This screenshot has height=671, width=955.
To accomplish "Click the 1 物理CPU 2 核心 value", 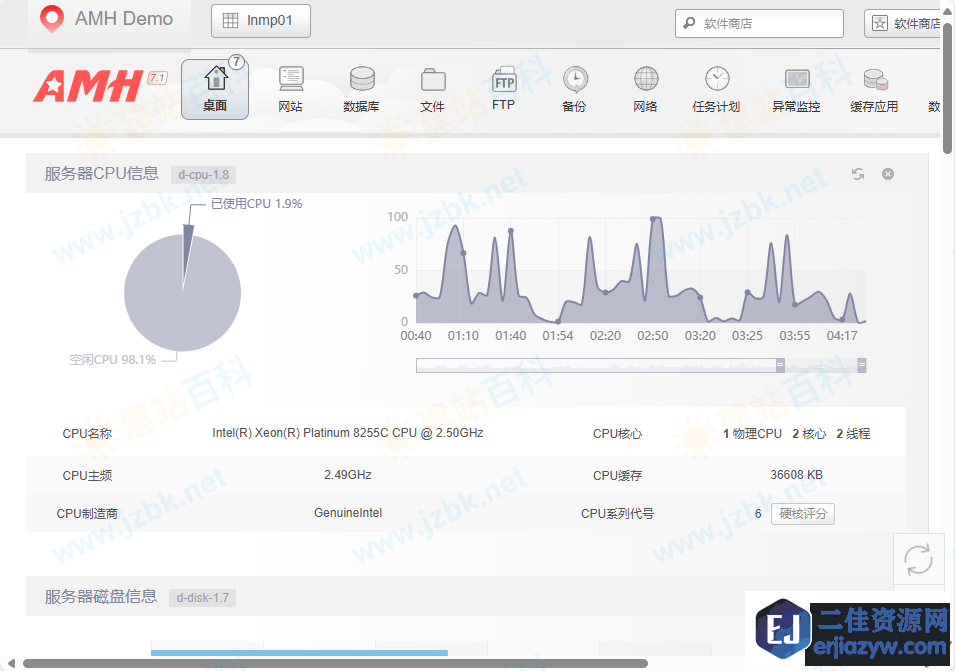I will (x=797, y=434).
